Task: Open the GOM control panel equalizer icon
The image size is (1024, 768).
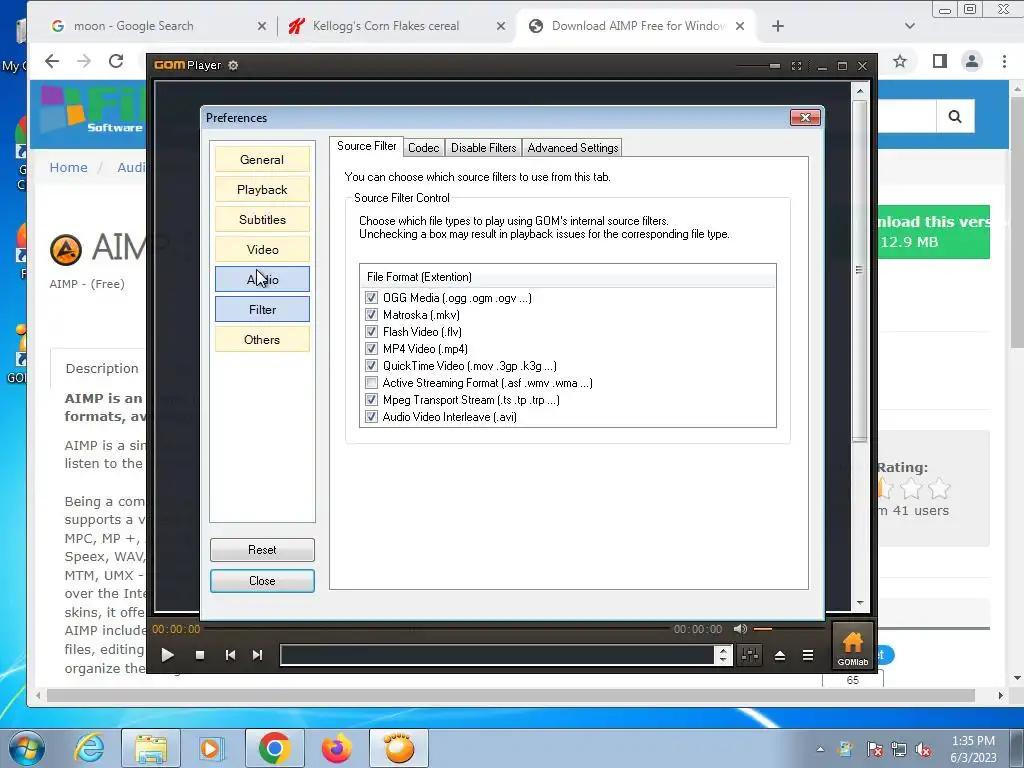Action: coord(750,655)
